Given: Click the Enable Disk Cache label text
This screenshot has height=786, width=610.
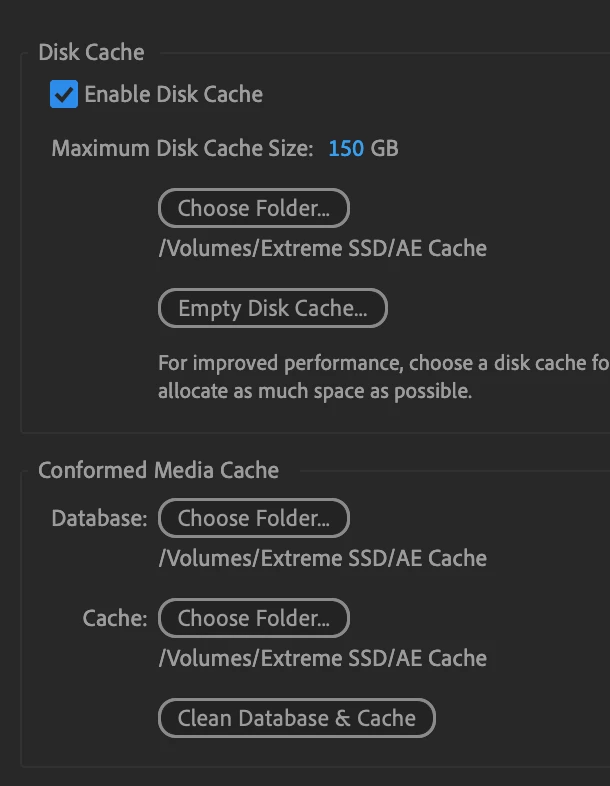Looking at the screenshot, I should [x=173, y=95].
